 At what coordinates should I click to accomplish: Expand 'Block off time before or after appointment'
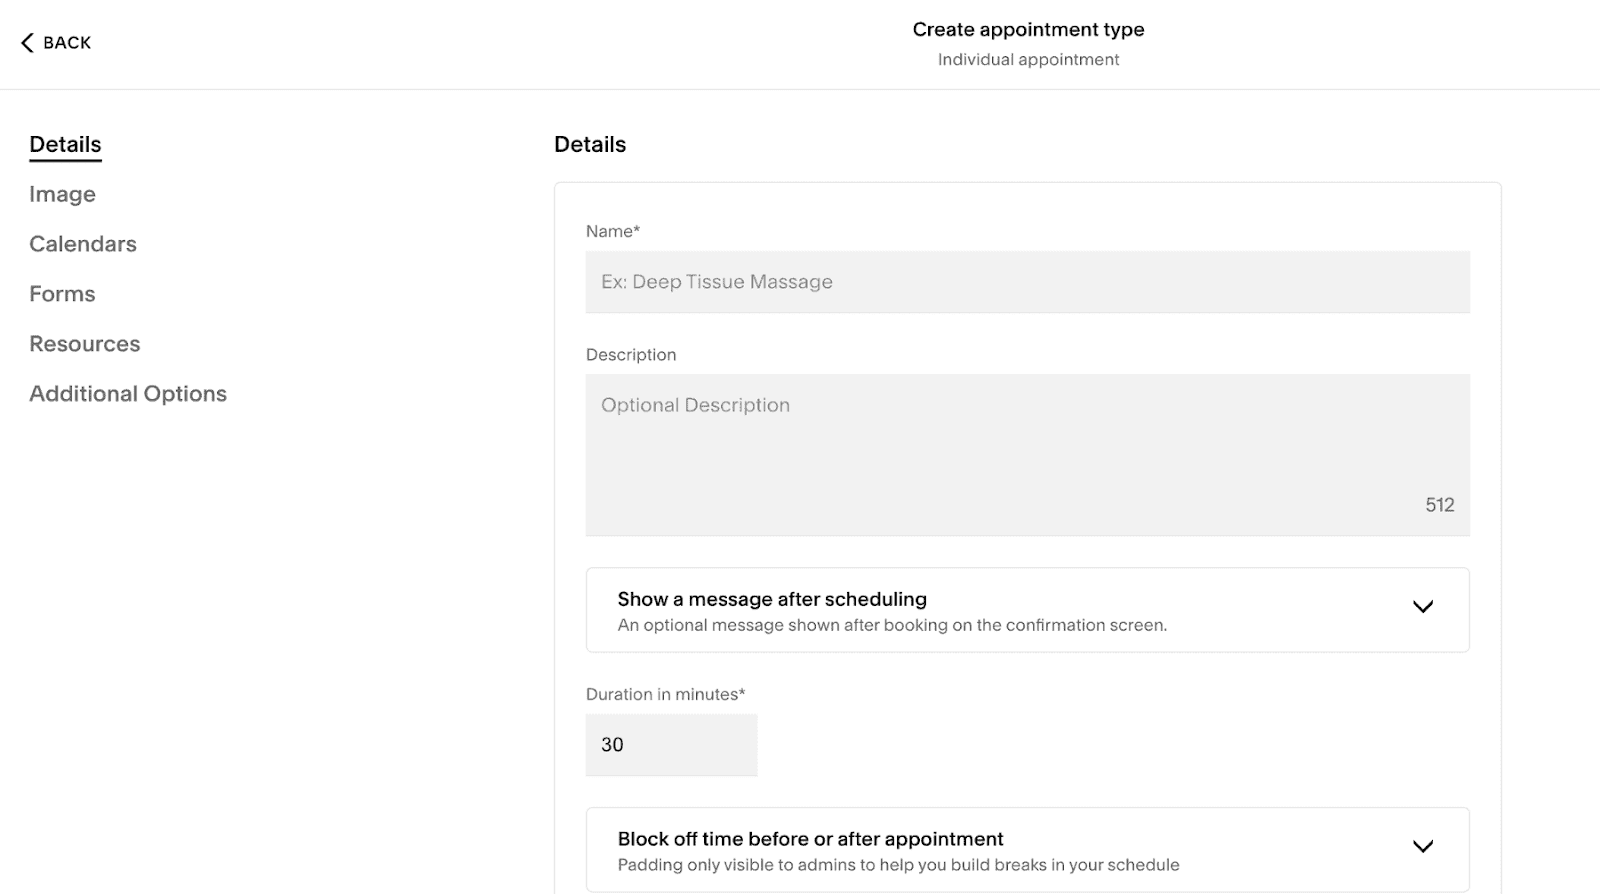click(x=1027, y=849)
